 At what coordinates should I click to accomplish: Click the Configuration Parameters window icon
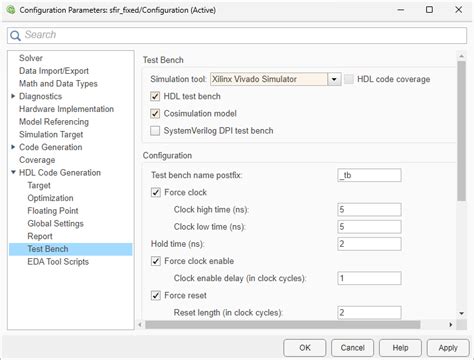click(11, 10)
